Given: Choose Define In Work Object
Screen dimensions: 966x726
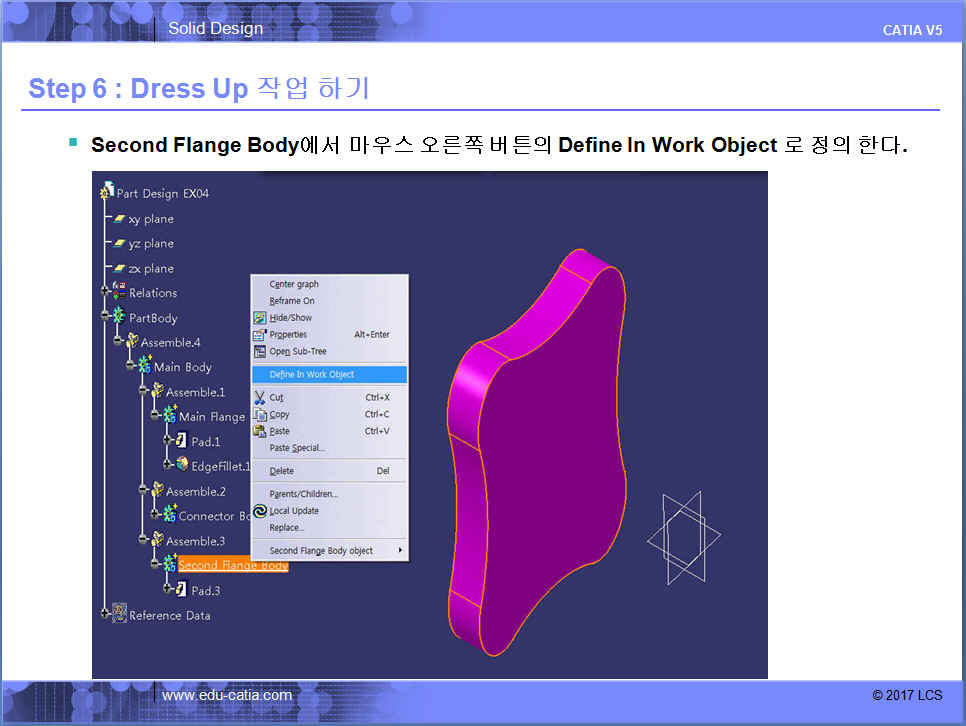Looking at the screenshot, I should pyautogui.click(x=311, y=375).
